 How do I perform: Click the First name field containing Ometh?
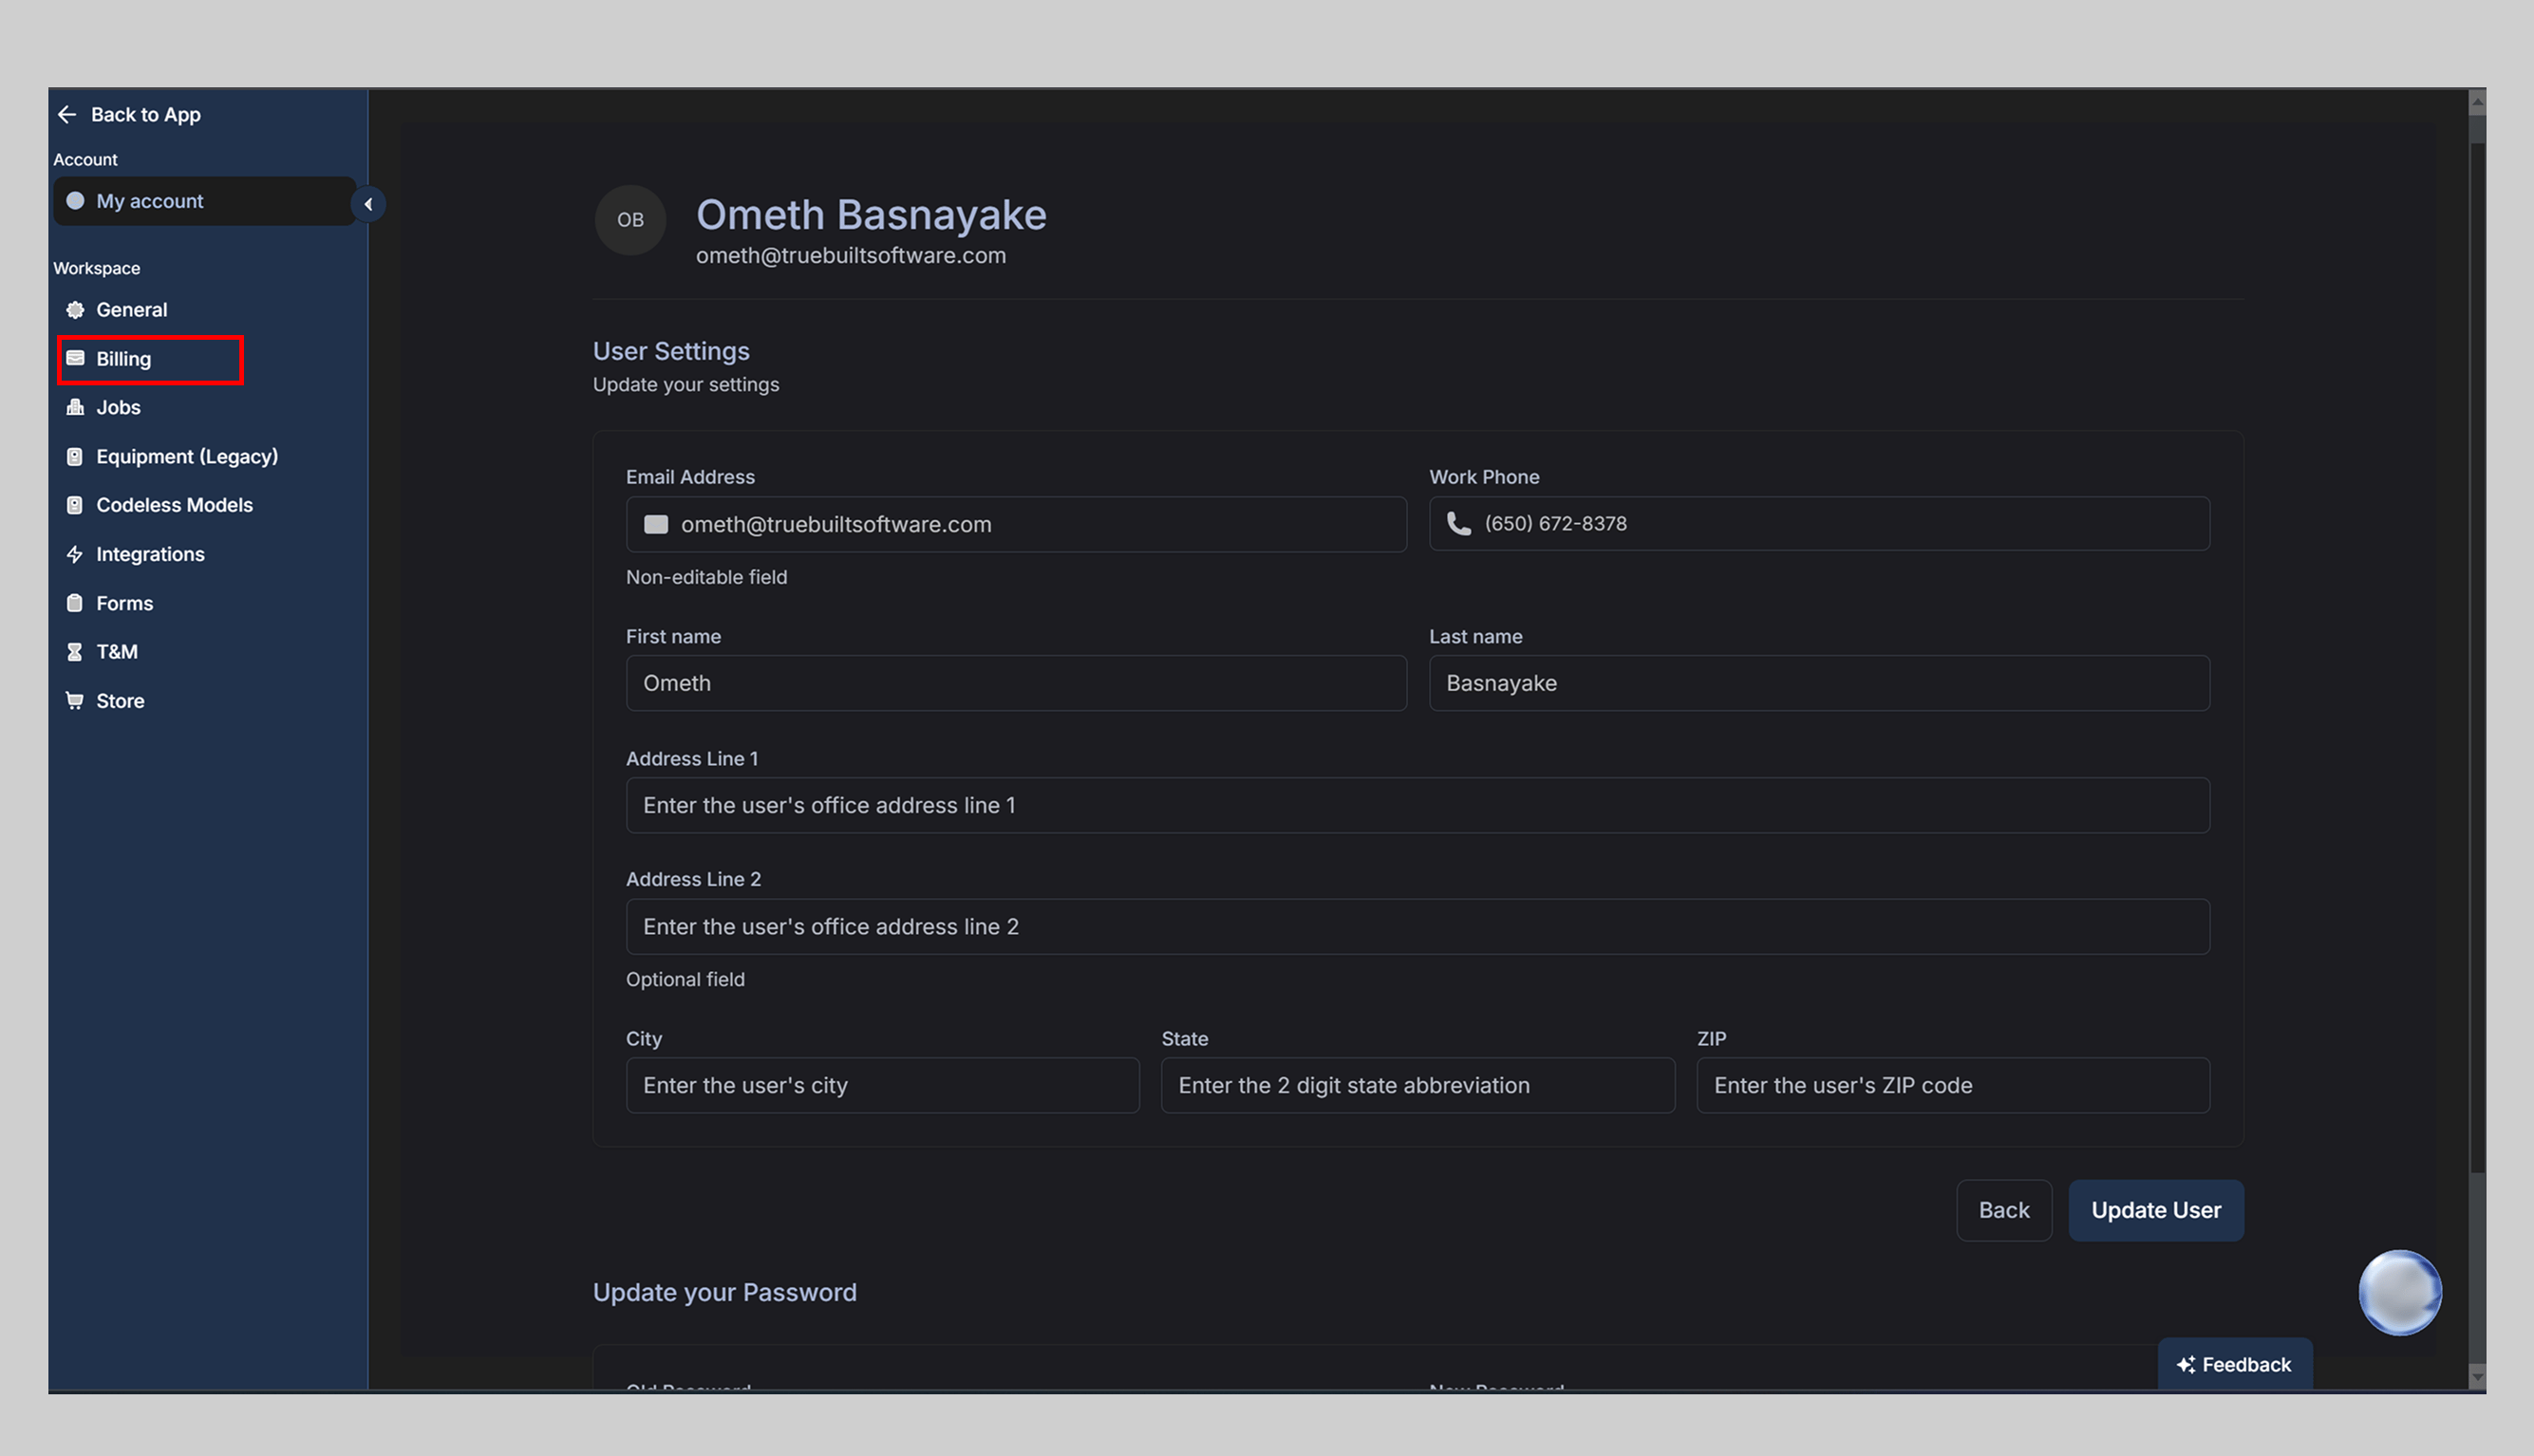point(1016,683)
